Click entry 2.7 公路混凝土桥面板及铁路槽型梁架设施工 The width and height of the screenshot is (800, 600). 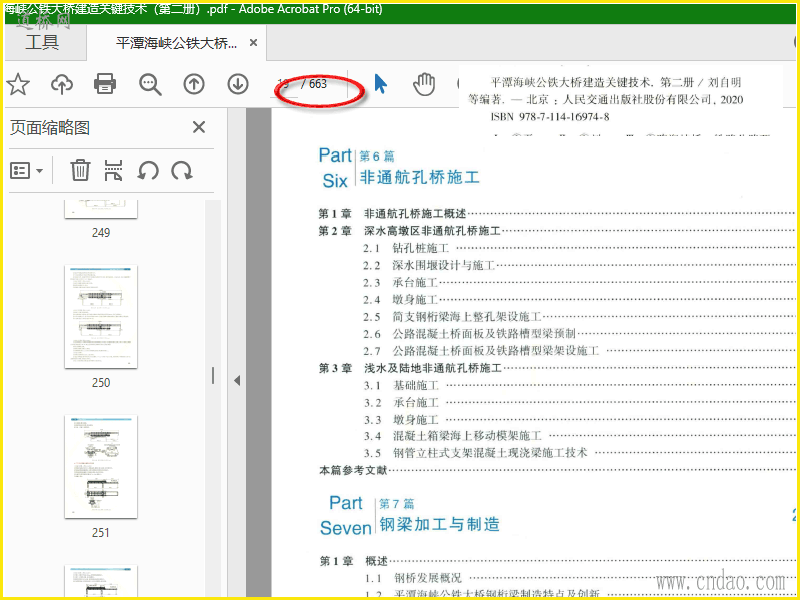pyautogui.click(x=481, y=351)
